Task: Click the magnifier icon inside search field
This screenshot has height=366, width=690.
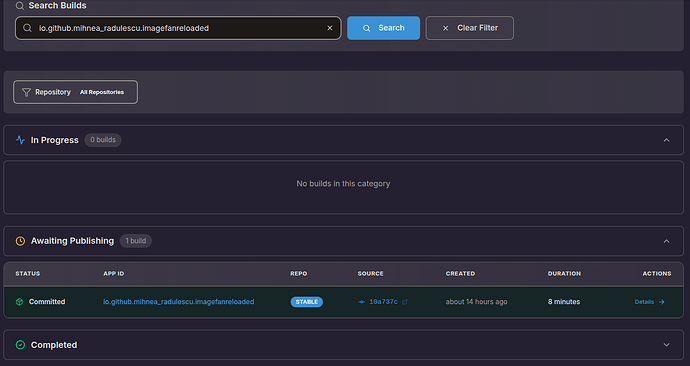Action: [x=27, y=28]
